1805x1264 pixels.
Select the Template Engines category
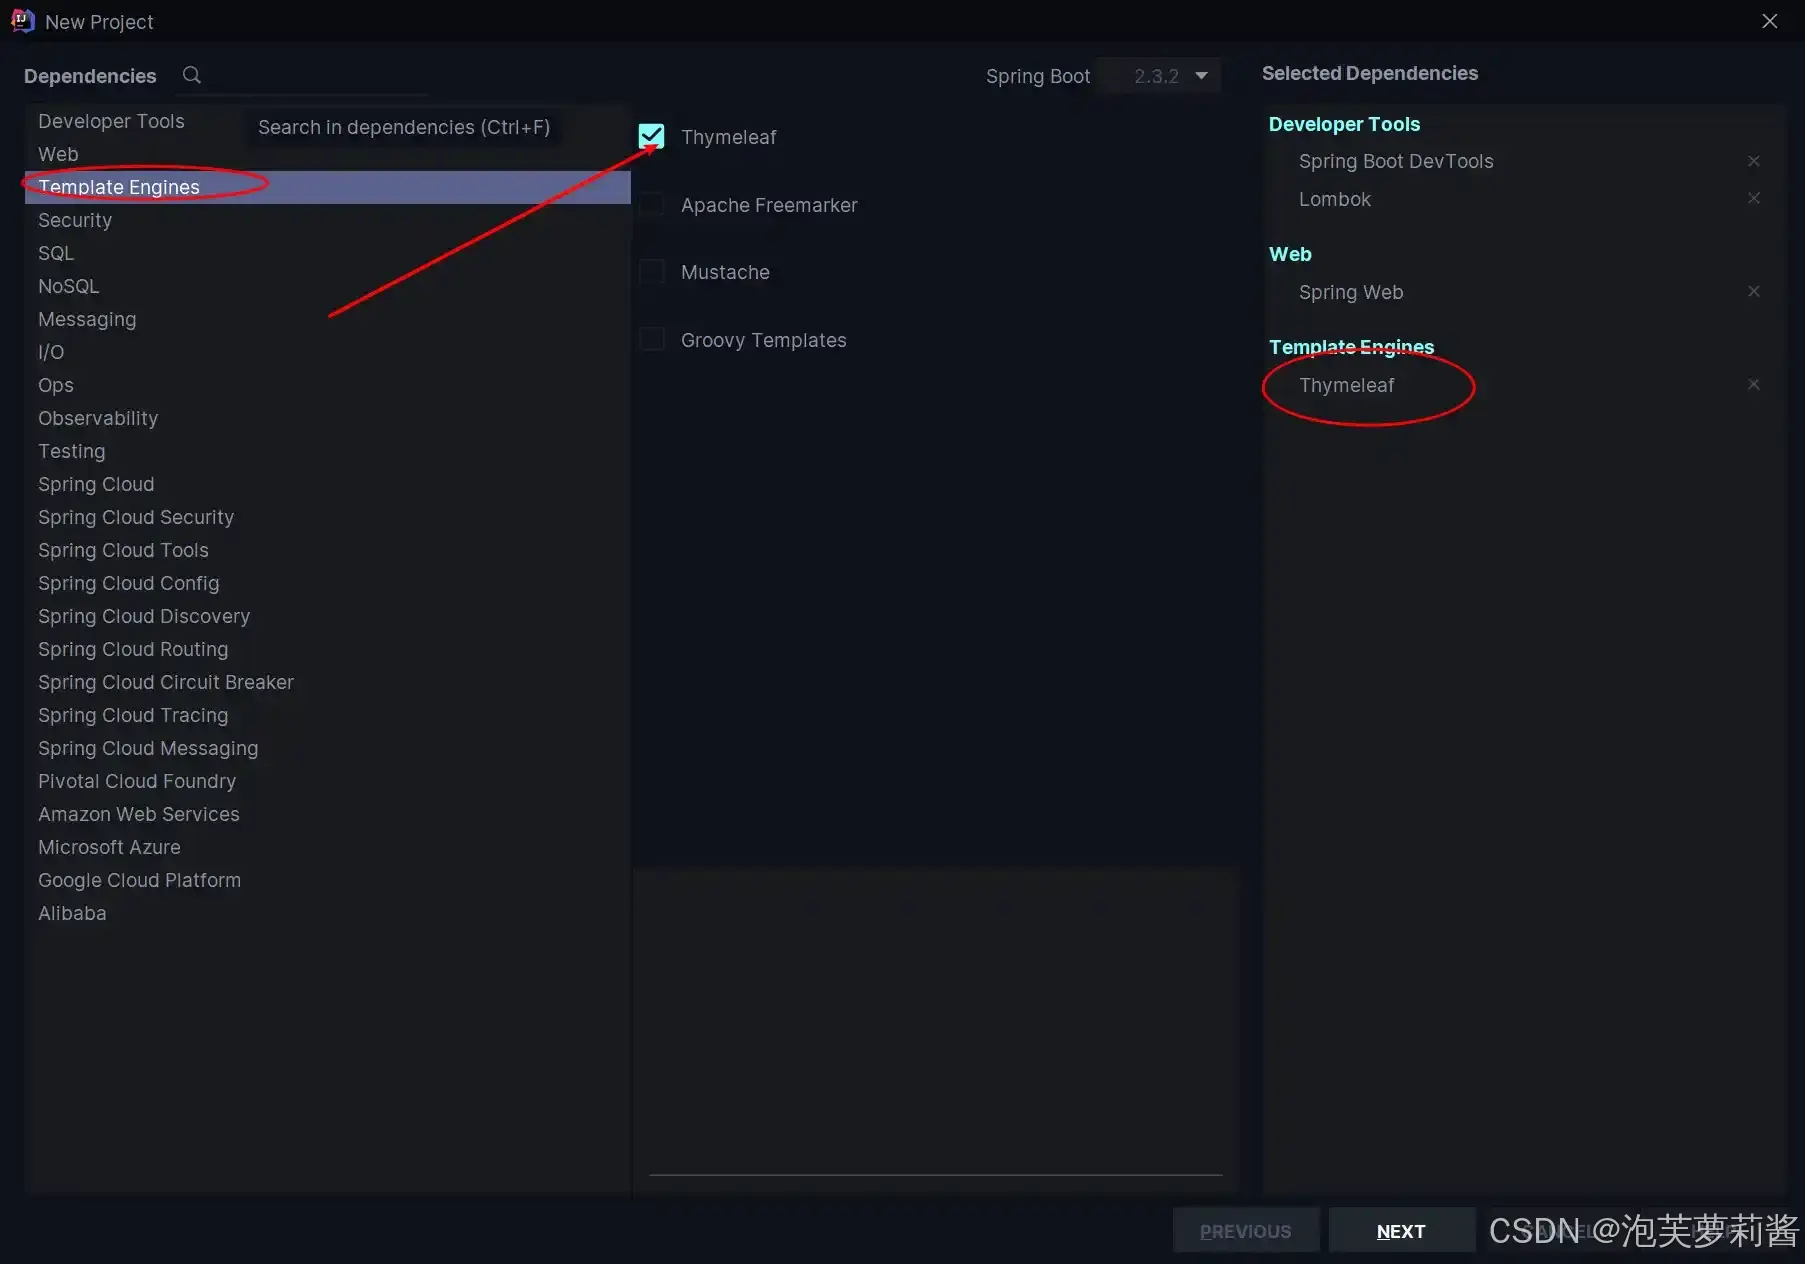click(328, 187)
